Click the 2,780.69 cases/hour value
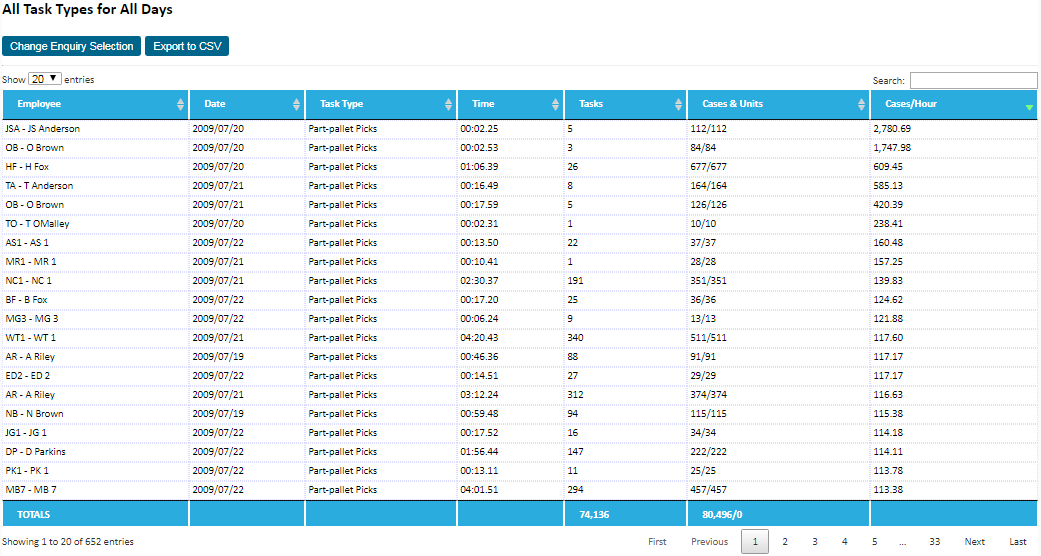This screenshot has height=556, width=1041. [x=892, y=129]
